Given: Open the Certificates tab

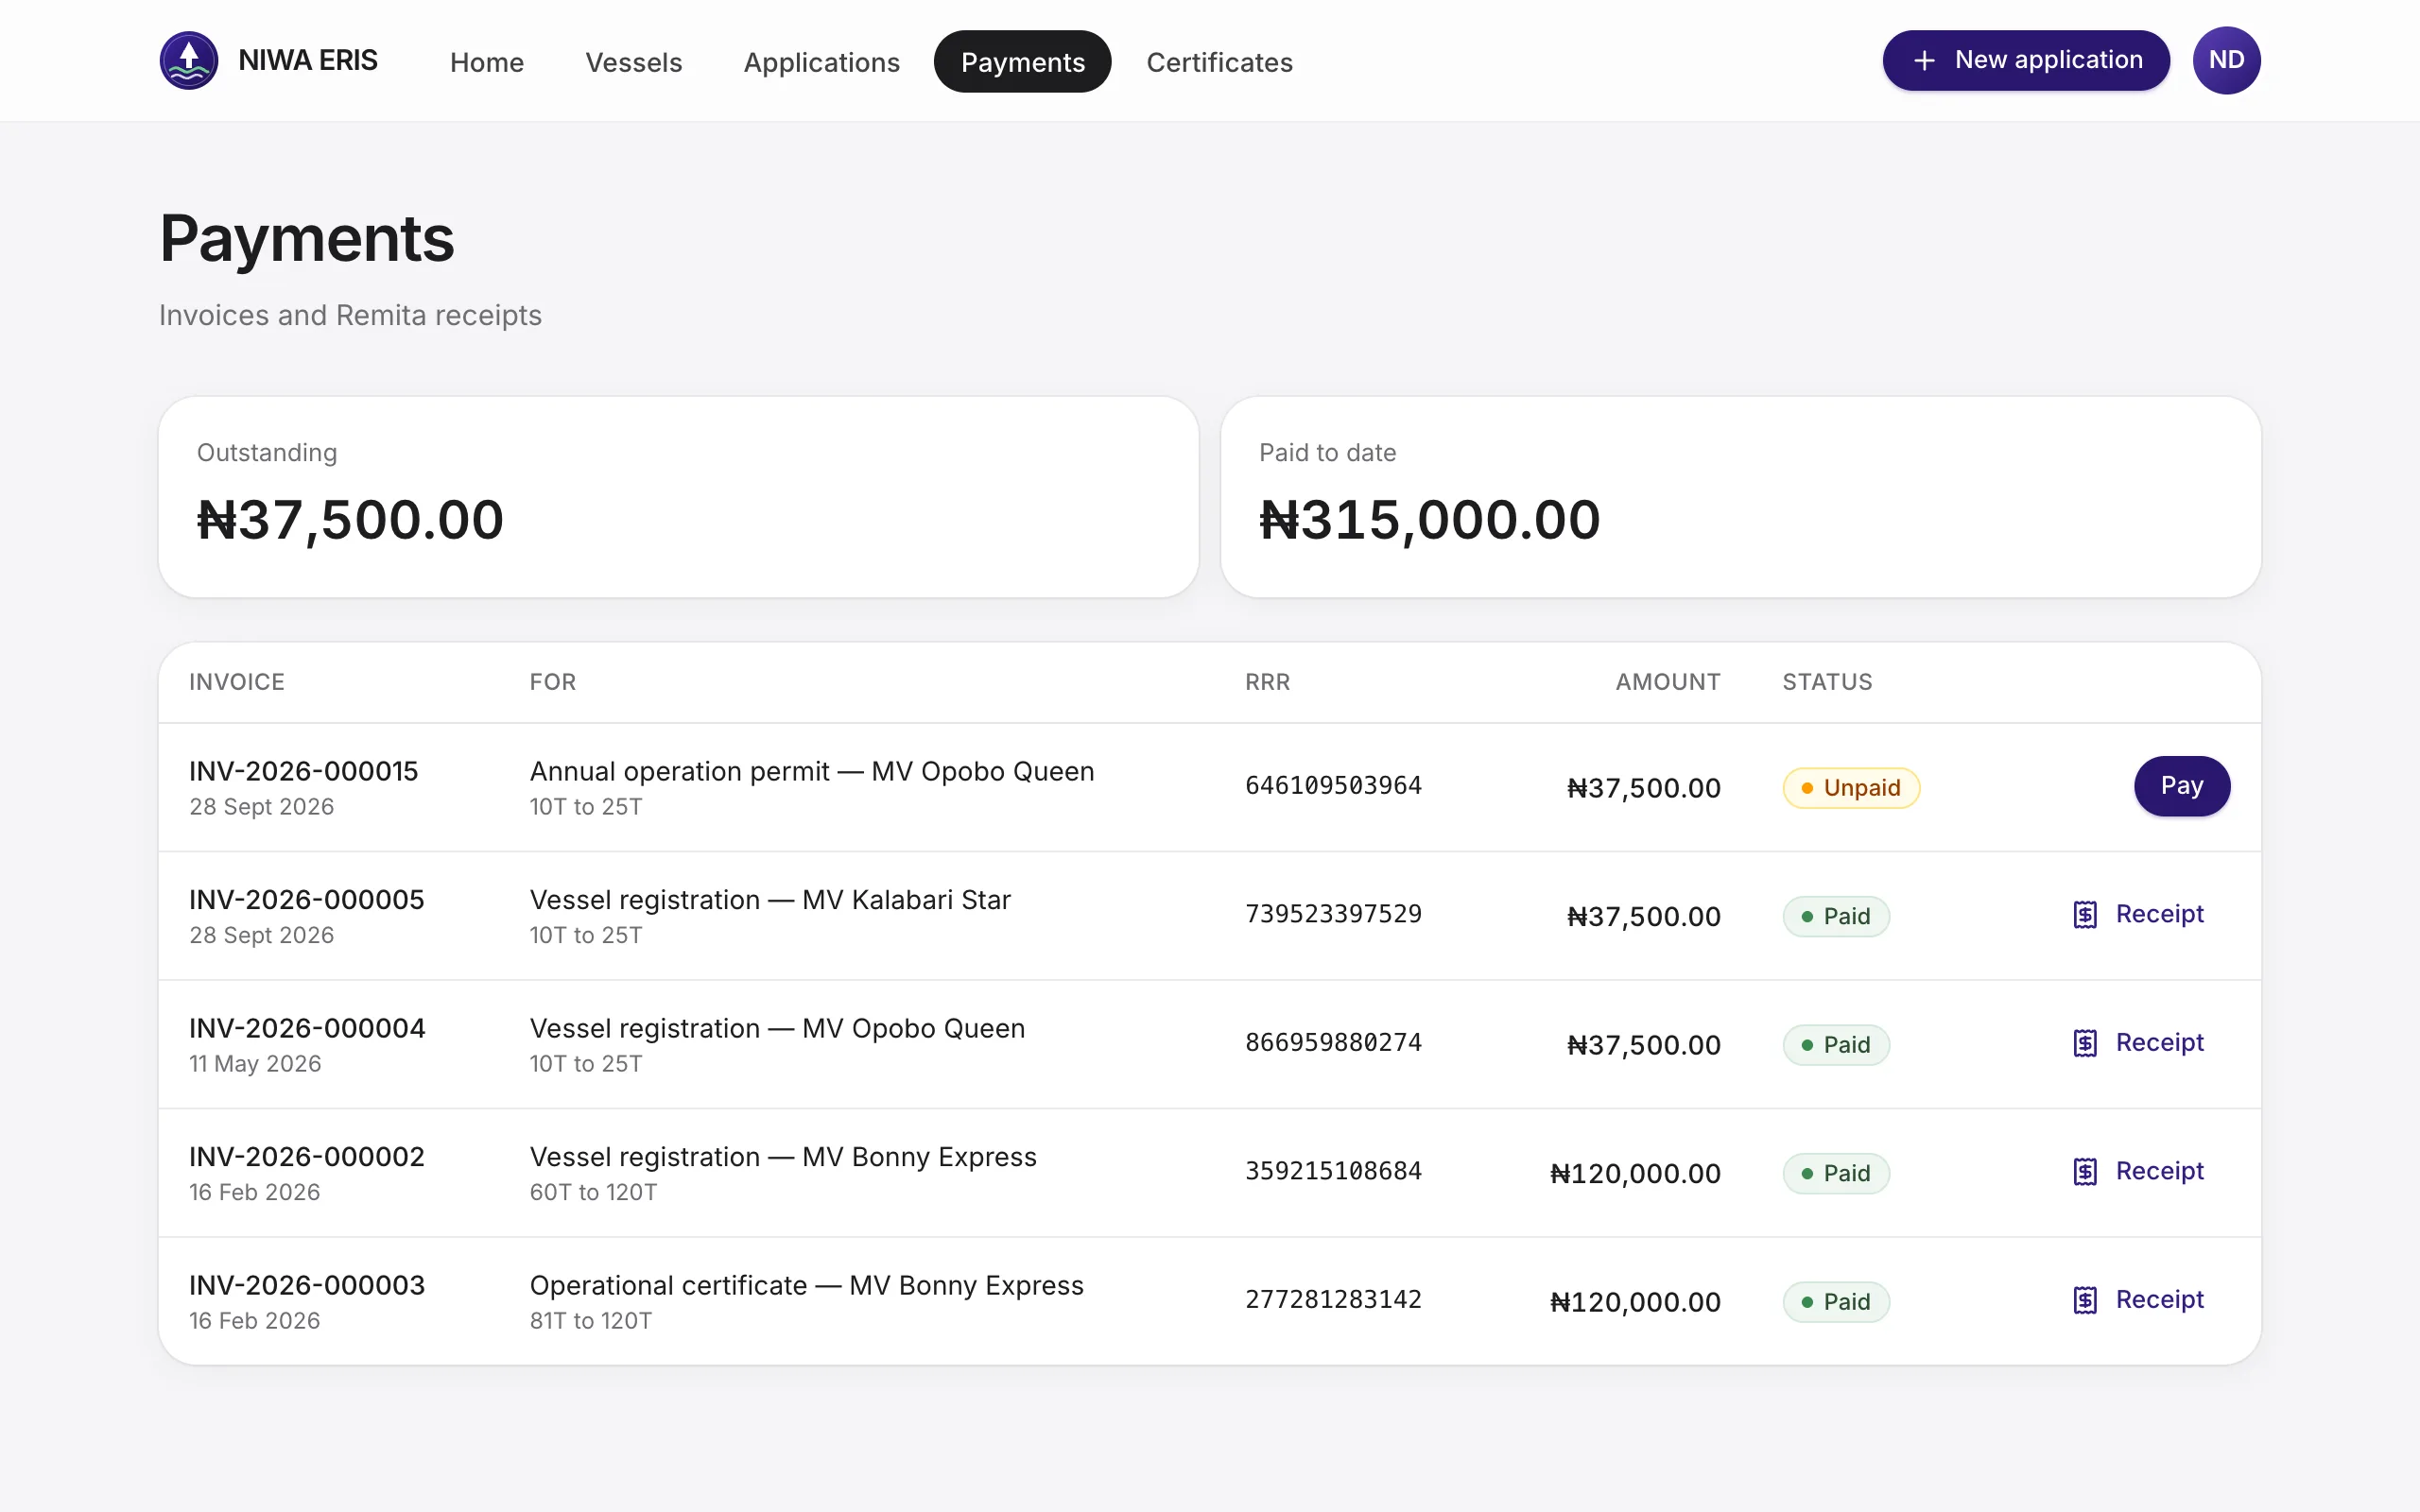Looking at the screenshot, I should pos(1219,62).
